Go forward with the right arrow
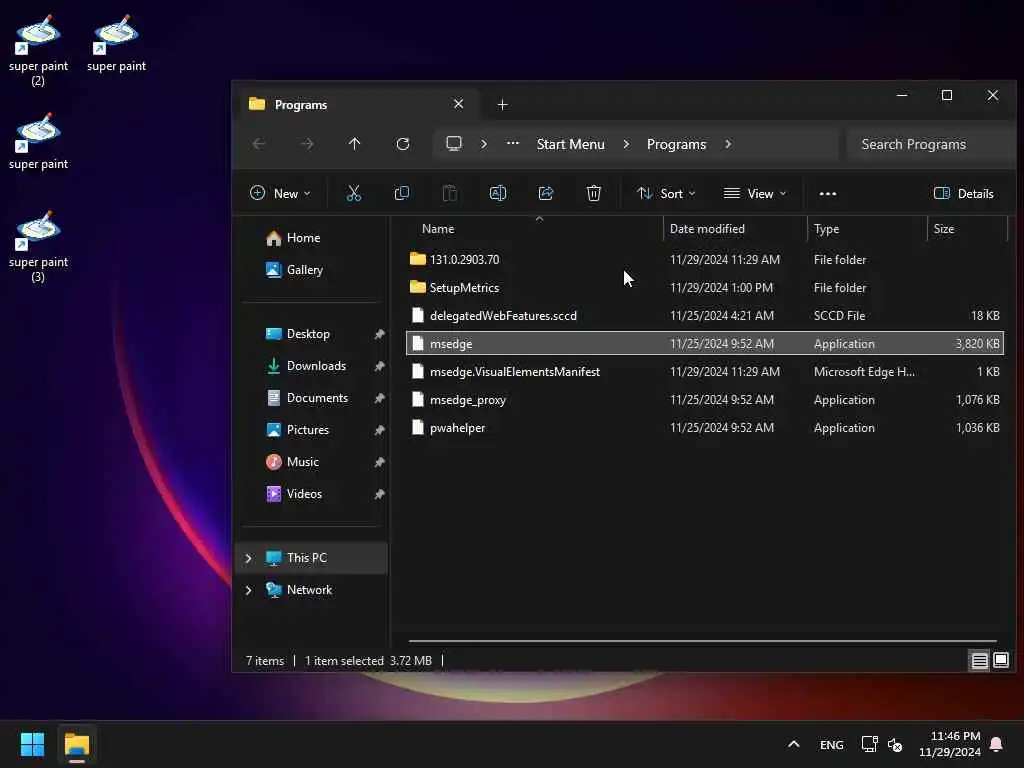Image resolution: width=1024 pixels, height=768 pixels. 307,144
